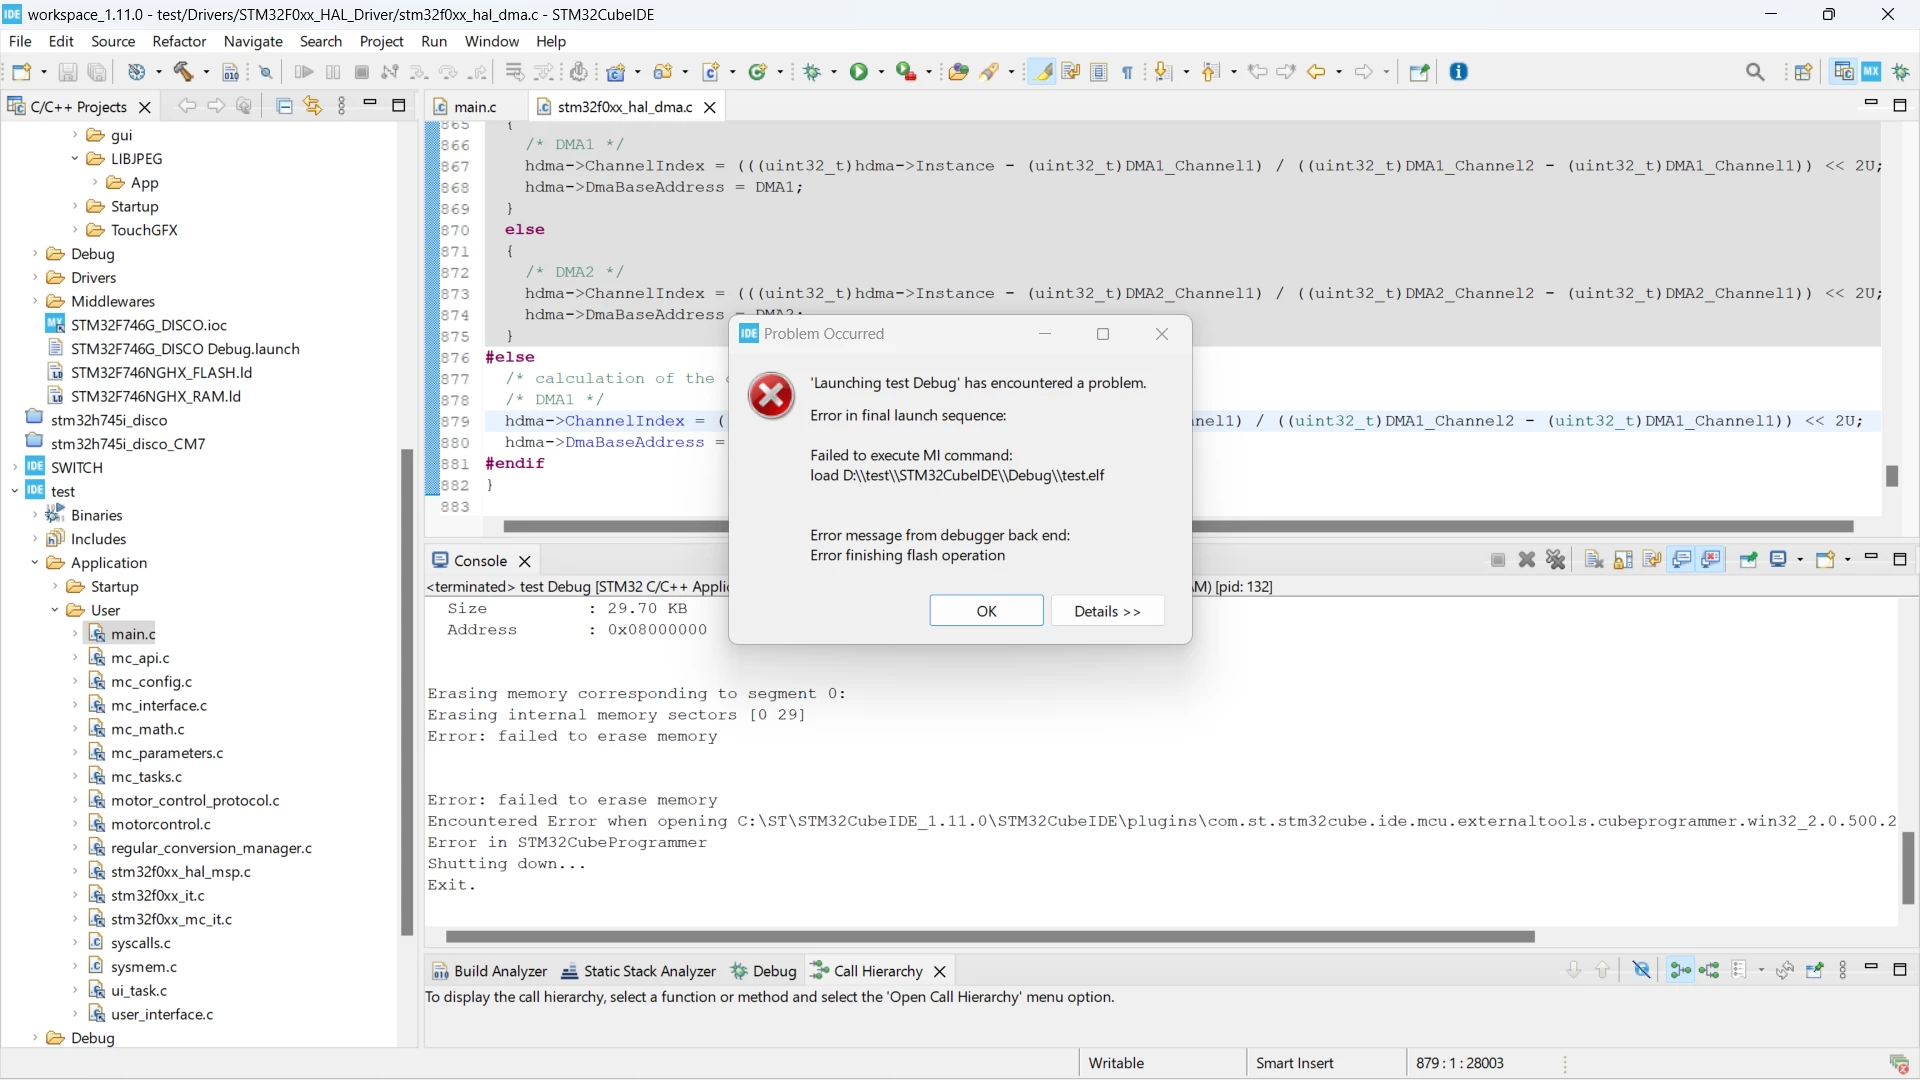Collapse the User folder in Application
The width and height of the screenshot is (1920, 1080).
tap(55, 611)
